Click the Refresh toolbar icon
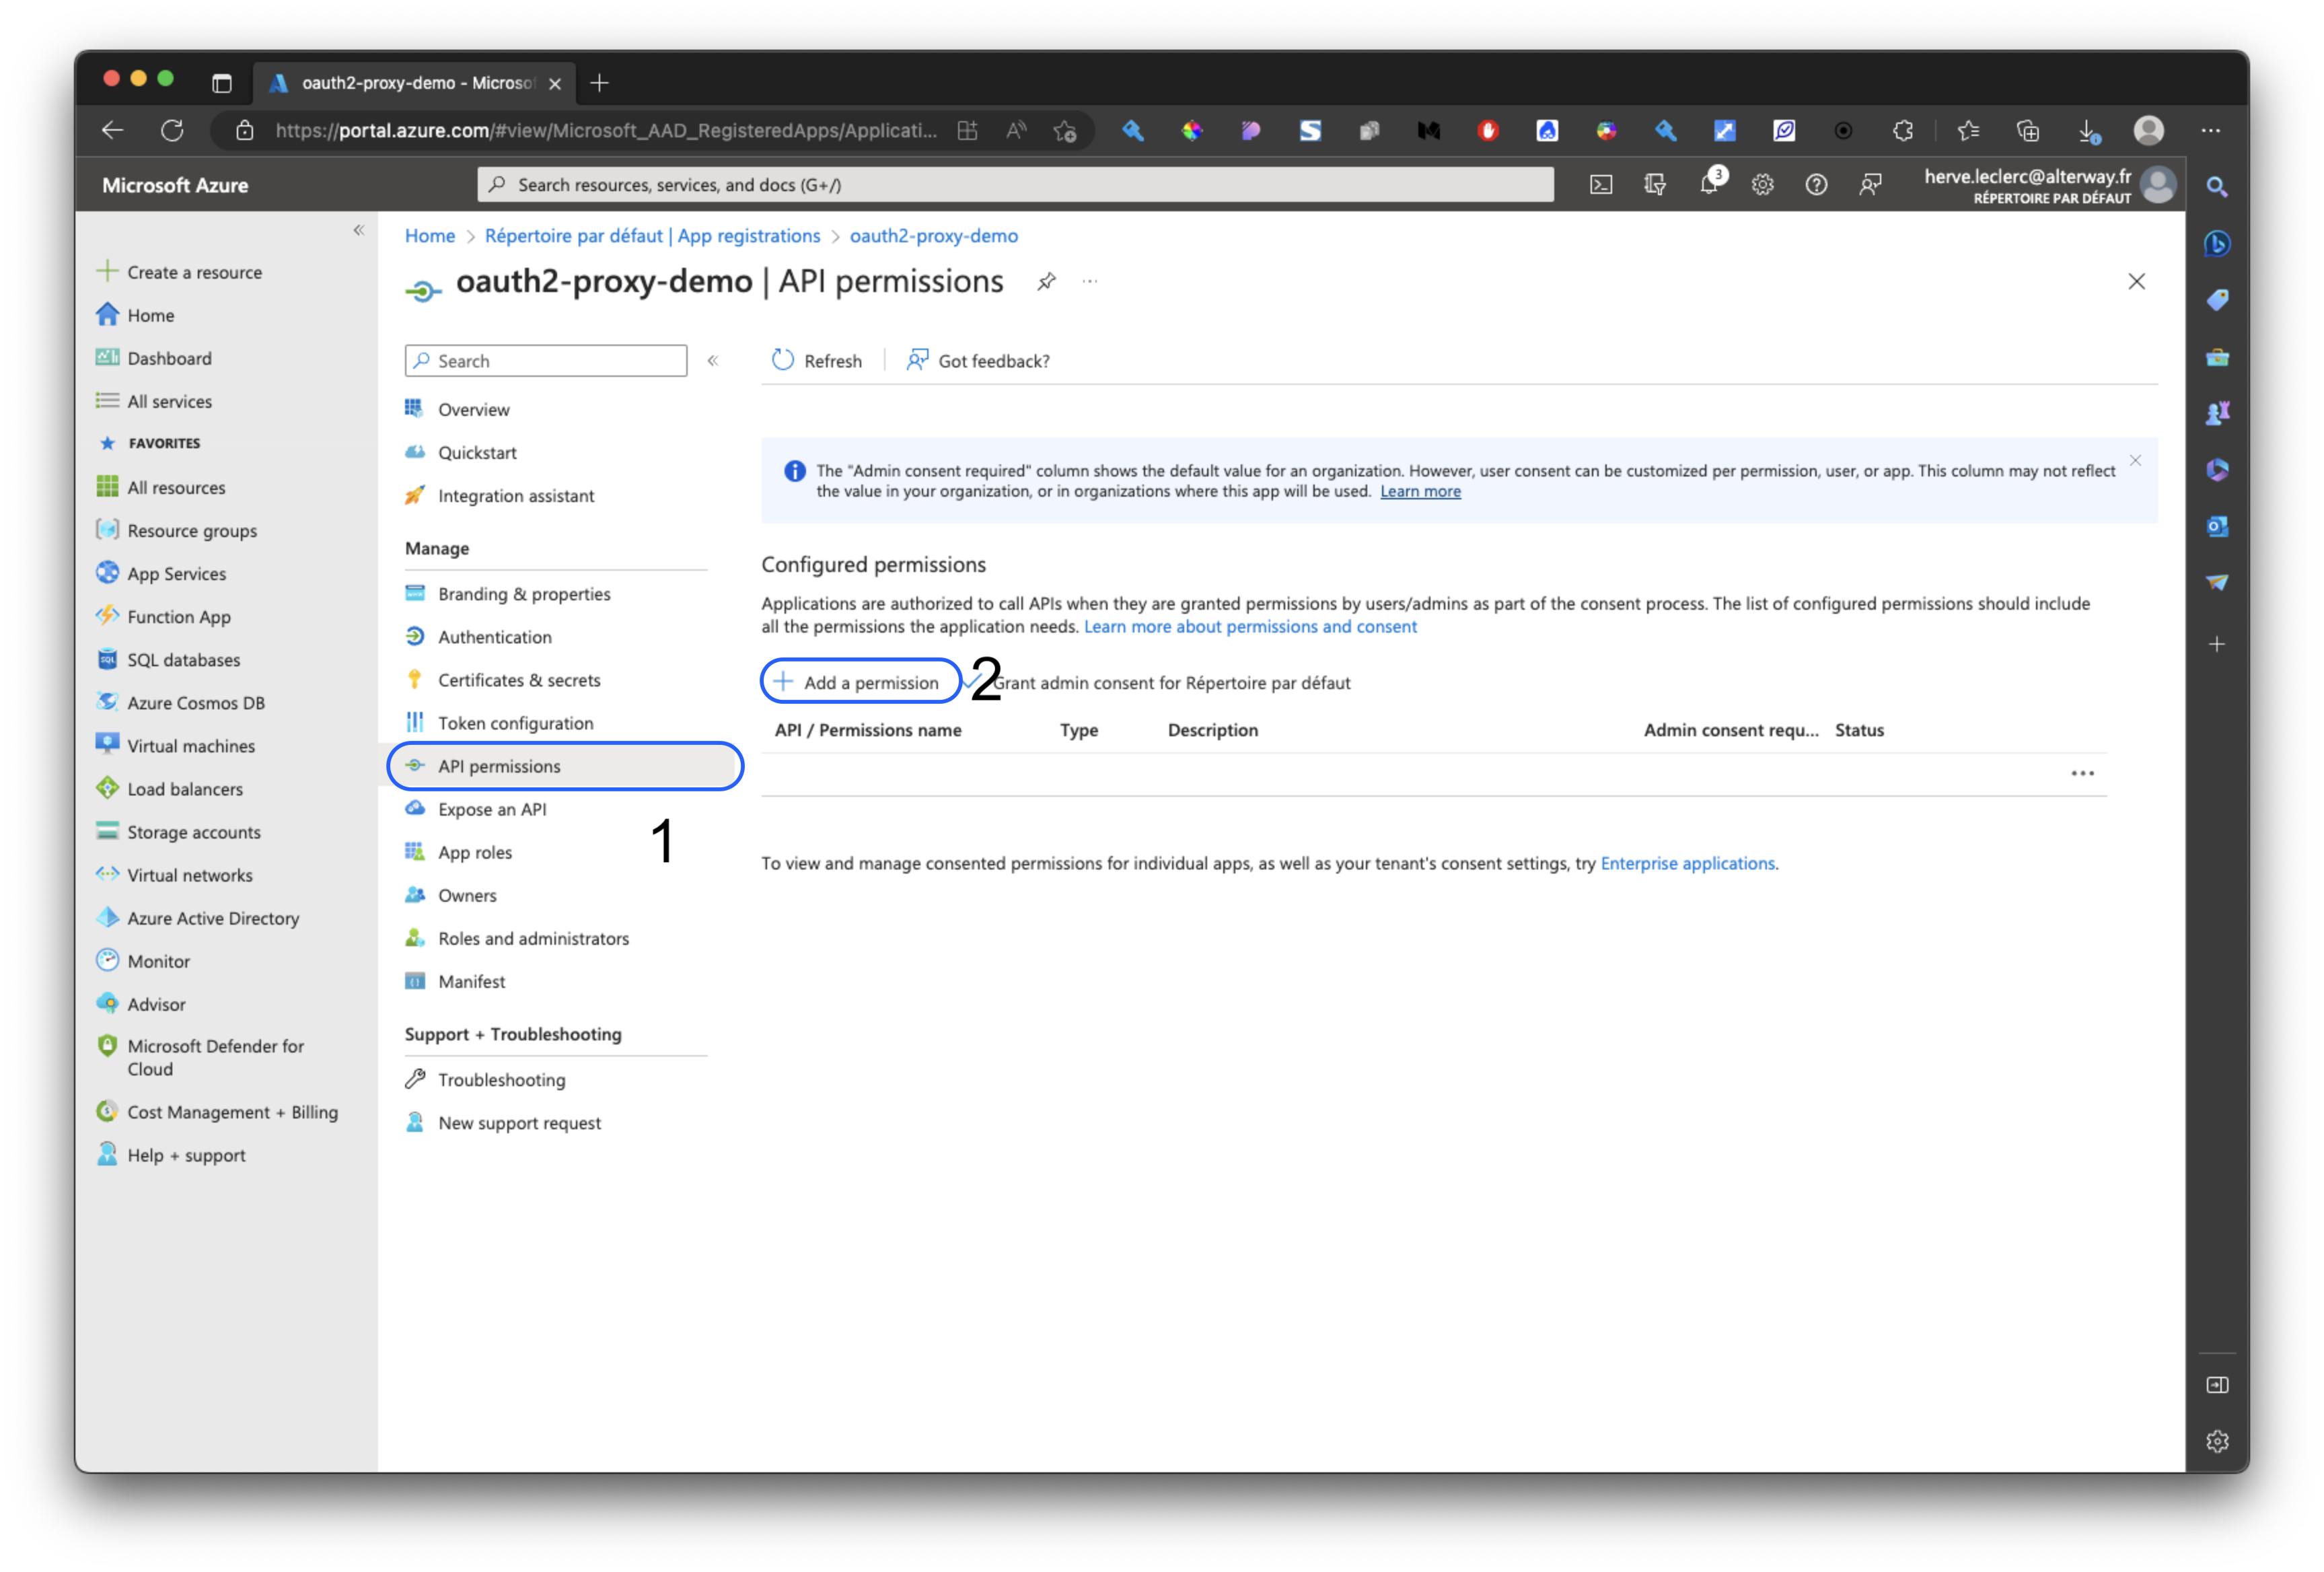2324x1572 pixels. (x=783, y=360)
